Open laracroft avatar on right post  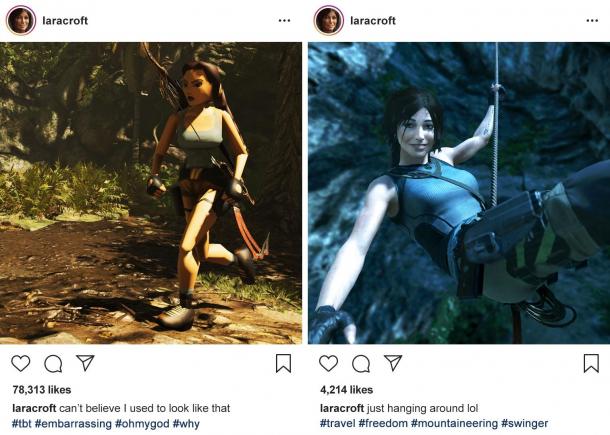click(329, 20)
